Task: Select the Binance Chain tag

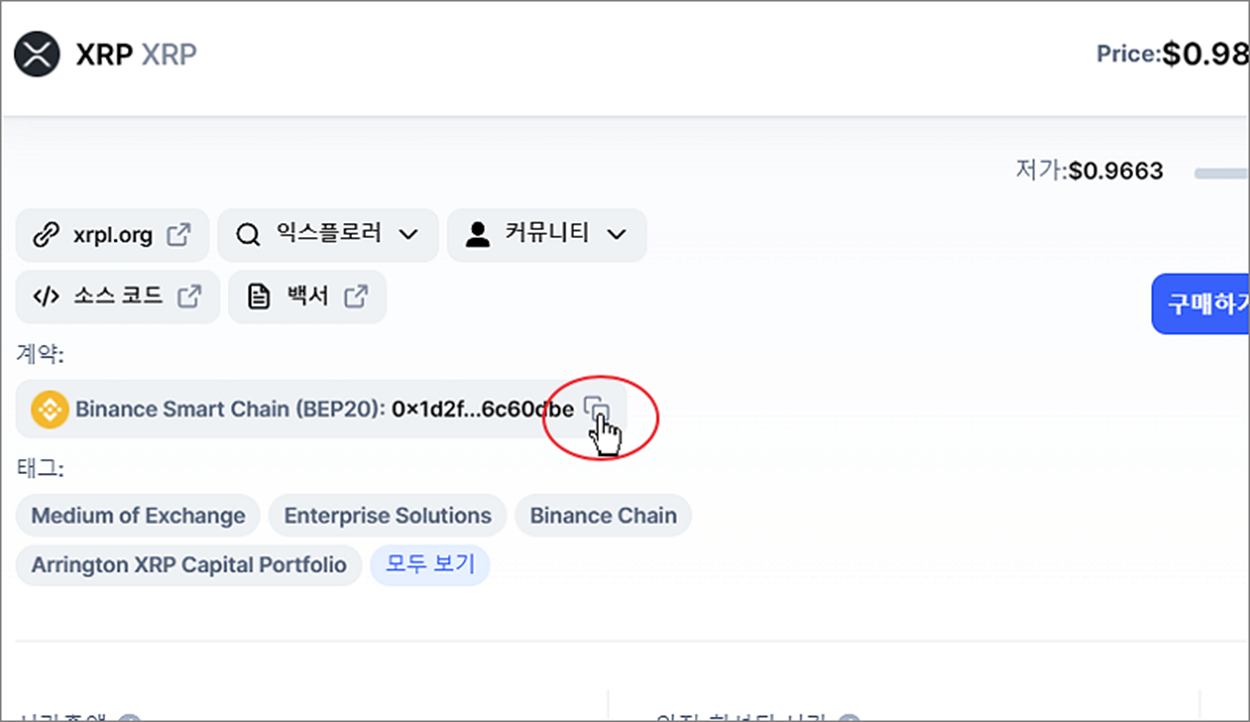Action: pos(603,516)
